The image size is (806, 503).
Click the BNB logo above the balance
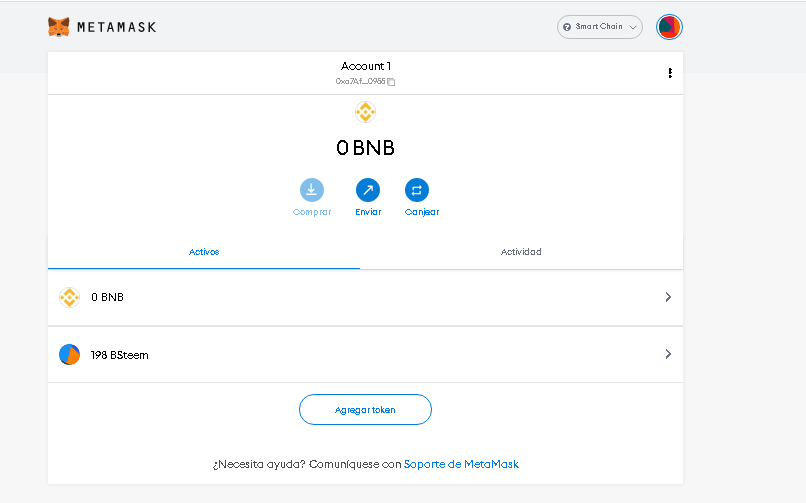tap(365, 112)
